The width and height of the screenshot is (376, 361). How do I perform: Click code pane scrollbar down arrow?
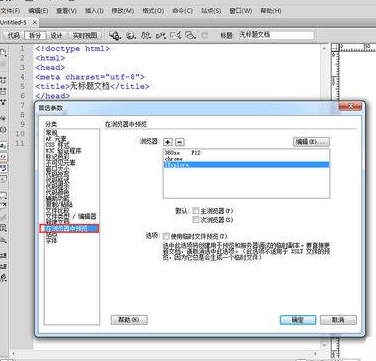coord(324,345)
